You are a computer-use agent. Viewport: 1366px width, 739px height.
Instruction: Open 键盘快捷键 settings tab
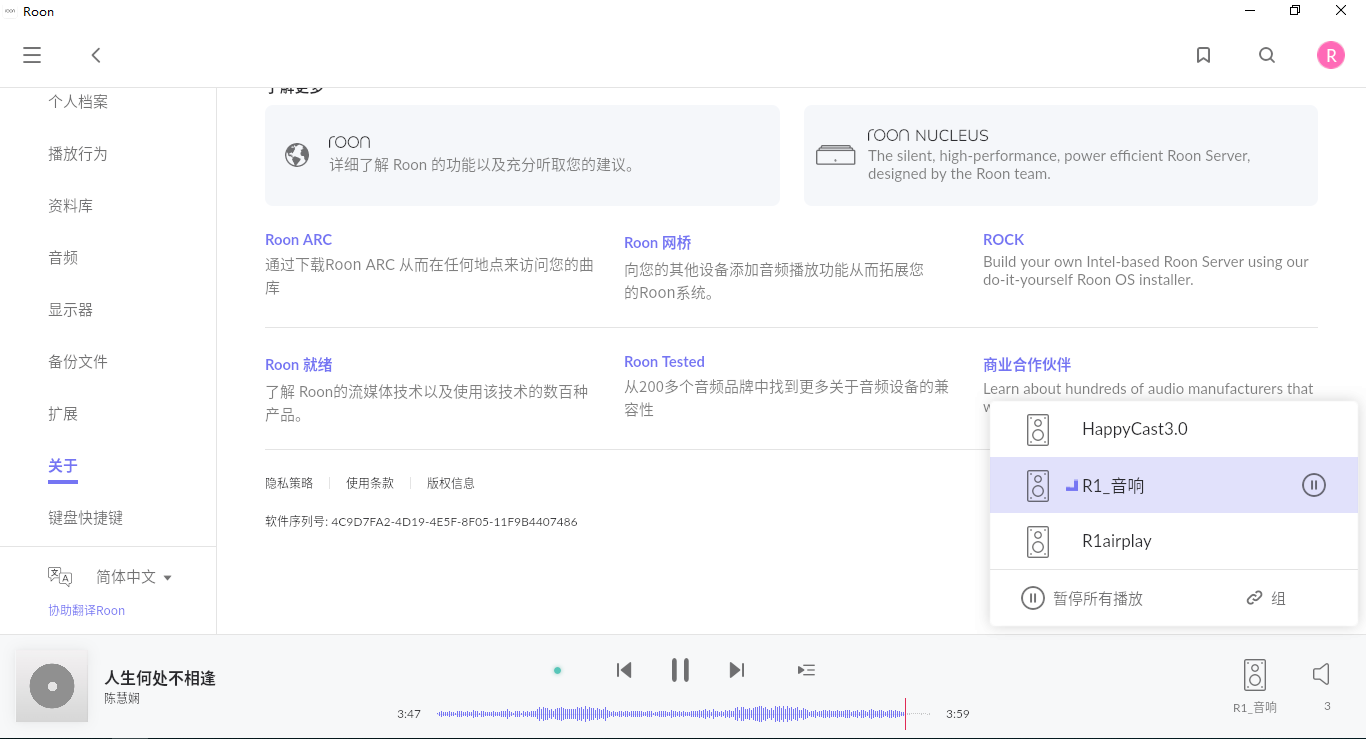tap(86, 518)
